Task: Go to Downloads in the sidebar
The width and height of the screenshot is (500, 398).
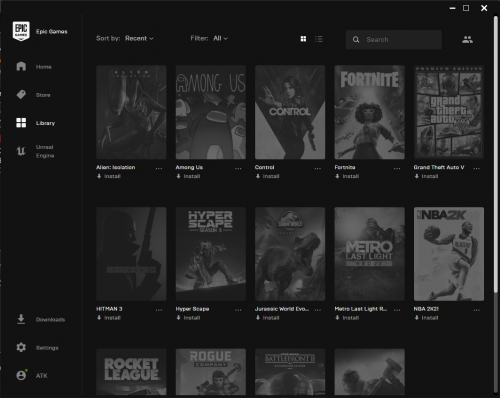Action: [50, 319]
